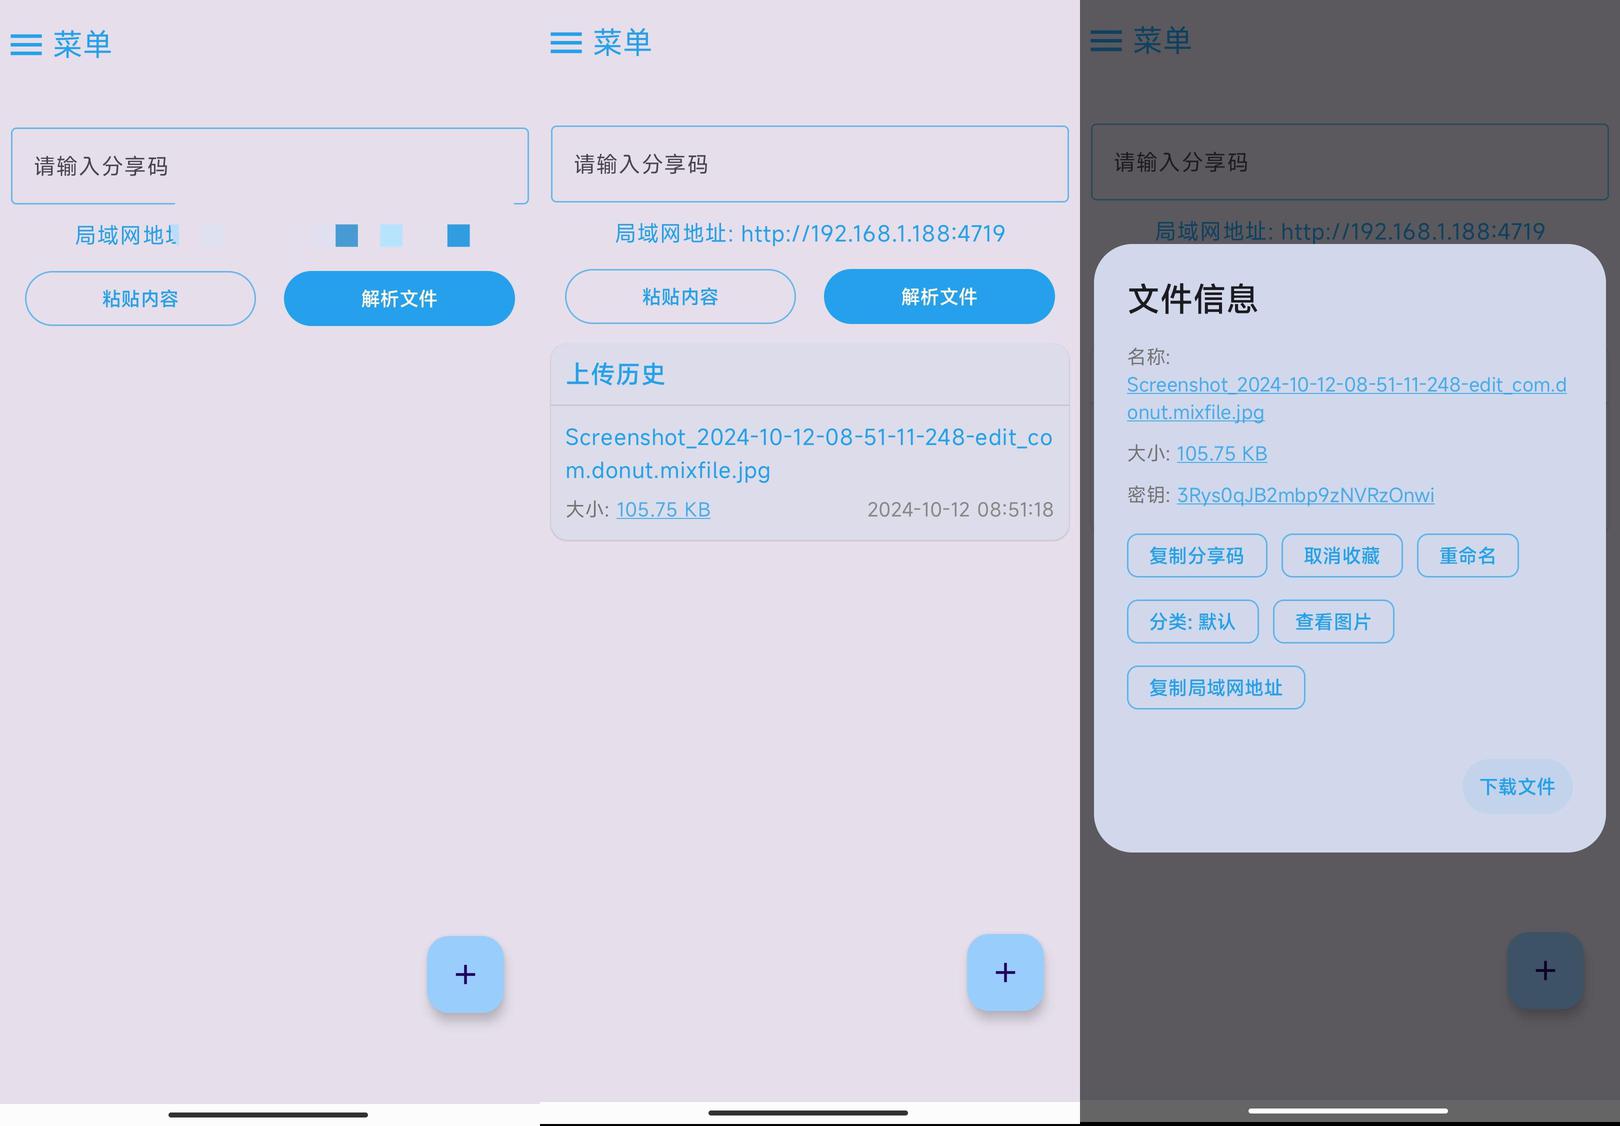Open the Screenshot file entry under 上传历史
The height and width of the screenshot is (1126, 1620).
pyautogui.click(x=808, y=453)
